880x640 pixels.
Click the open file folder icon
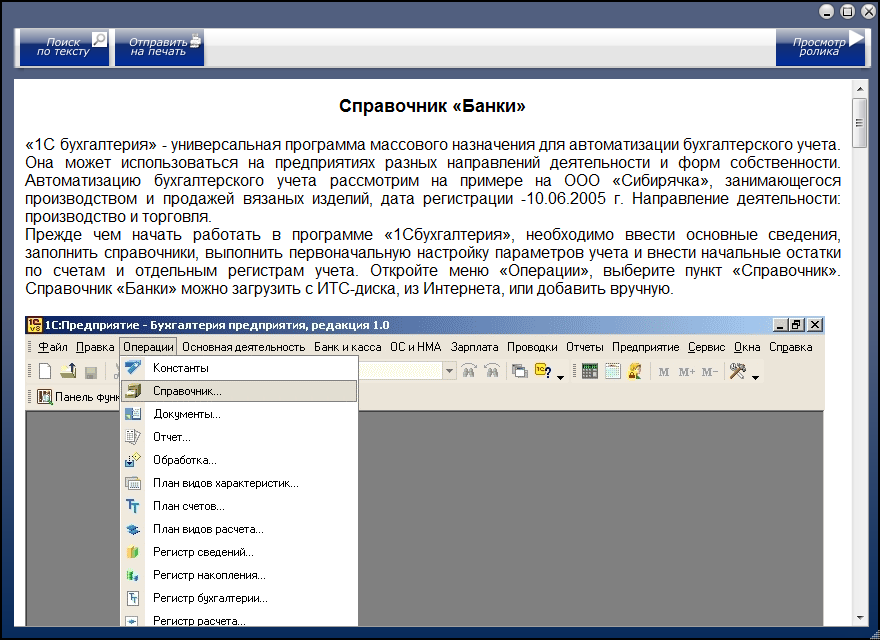click(68, 371)
